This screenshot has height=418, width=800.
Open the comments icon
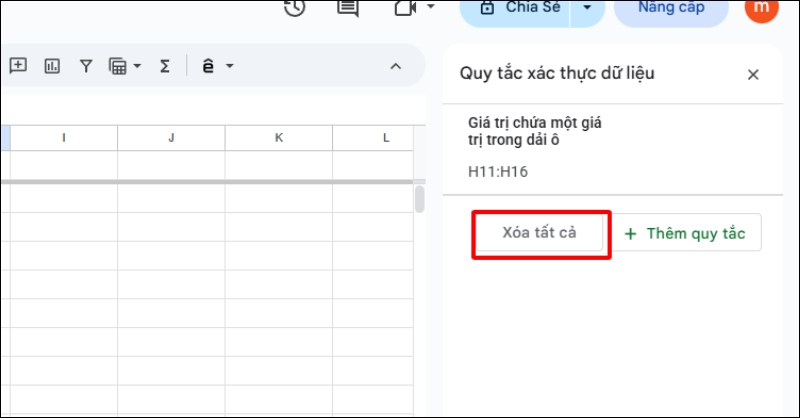point(348,7)
